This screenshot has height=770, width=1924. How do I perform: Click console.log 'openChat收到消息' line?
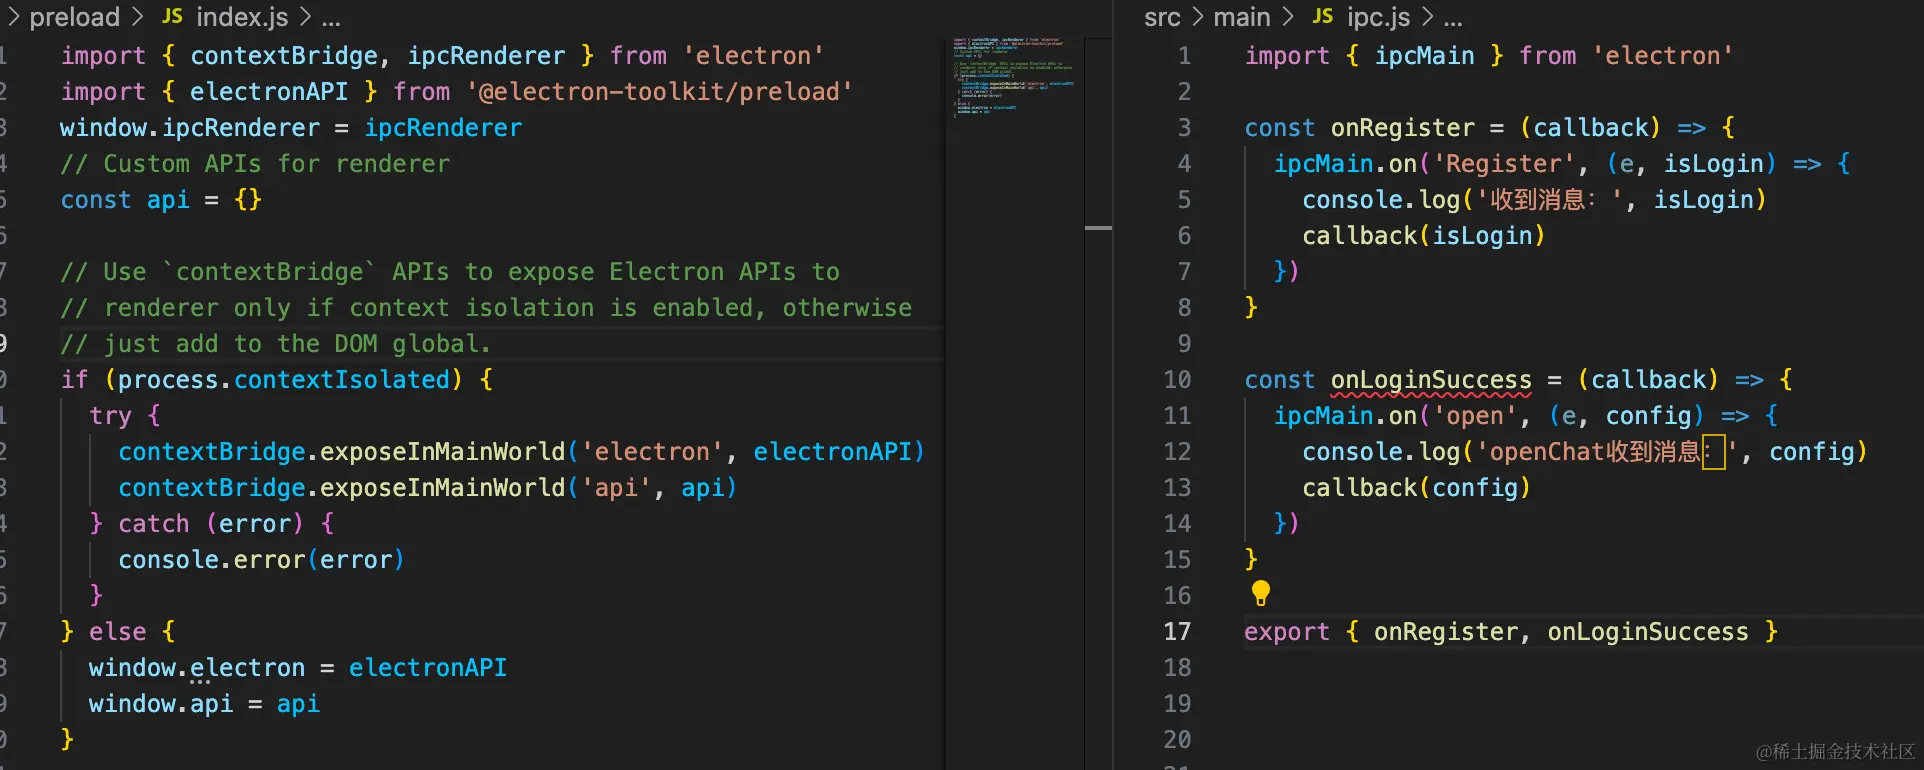point(1584,452)
